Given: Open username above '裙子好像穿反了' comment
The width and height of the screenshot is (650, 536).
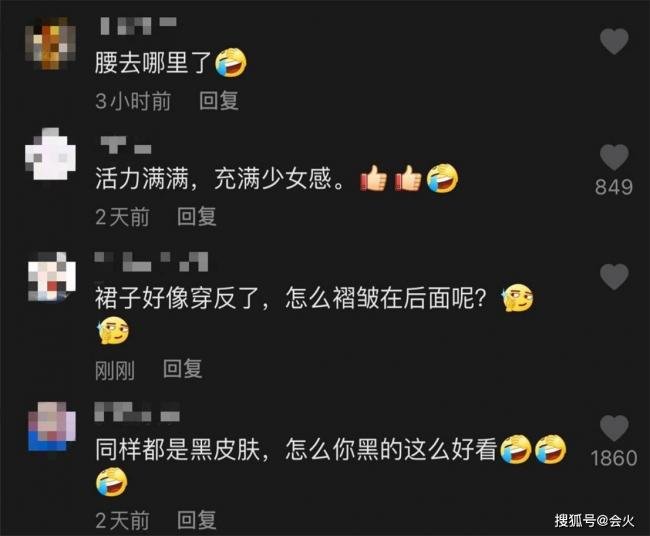Looking at the screenshot, I should click(x=151, y=262).
